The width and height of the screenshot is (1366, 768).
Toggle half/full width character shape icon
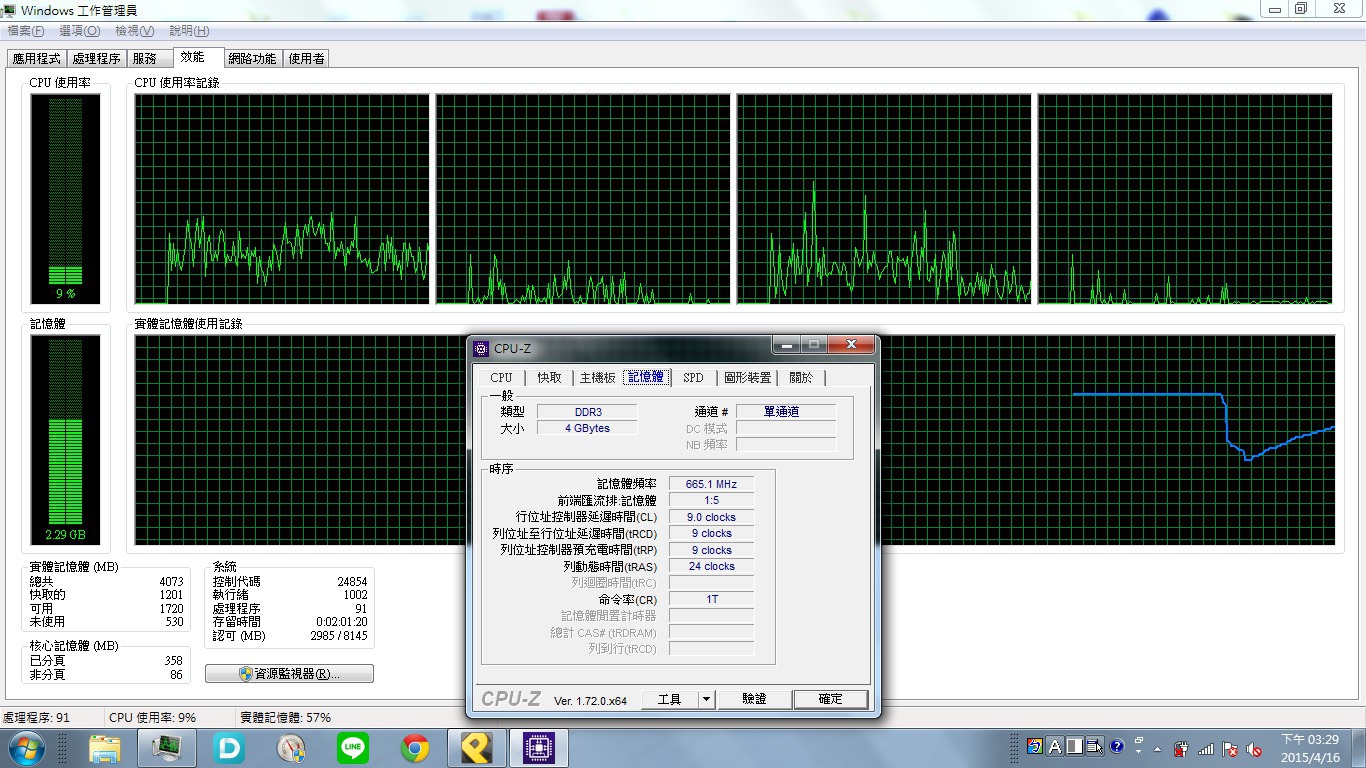[1075, 746]
